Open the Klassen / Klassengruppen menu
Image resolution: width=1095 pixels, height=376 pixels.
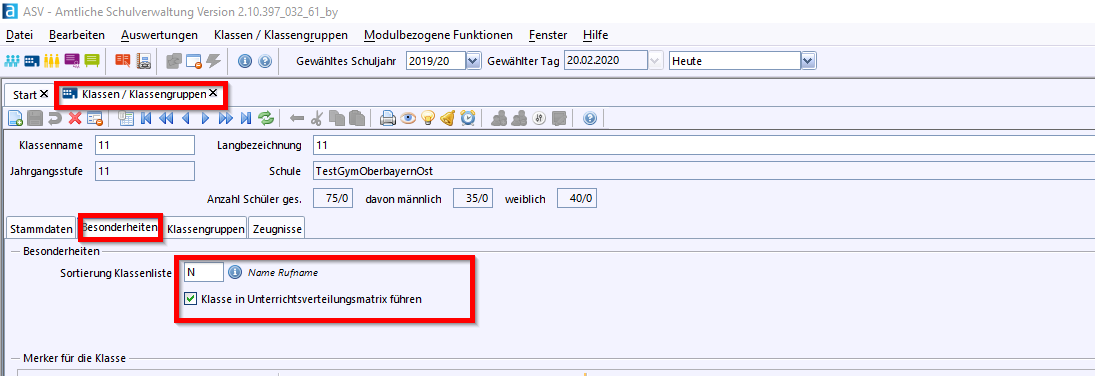[281, 35]
